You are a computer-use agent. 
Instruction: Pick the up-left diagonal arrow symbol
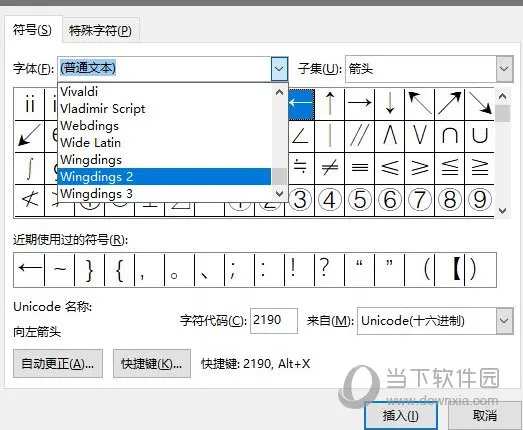(x=420, y=104)
